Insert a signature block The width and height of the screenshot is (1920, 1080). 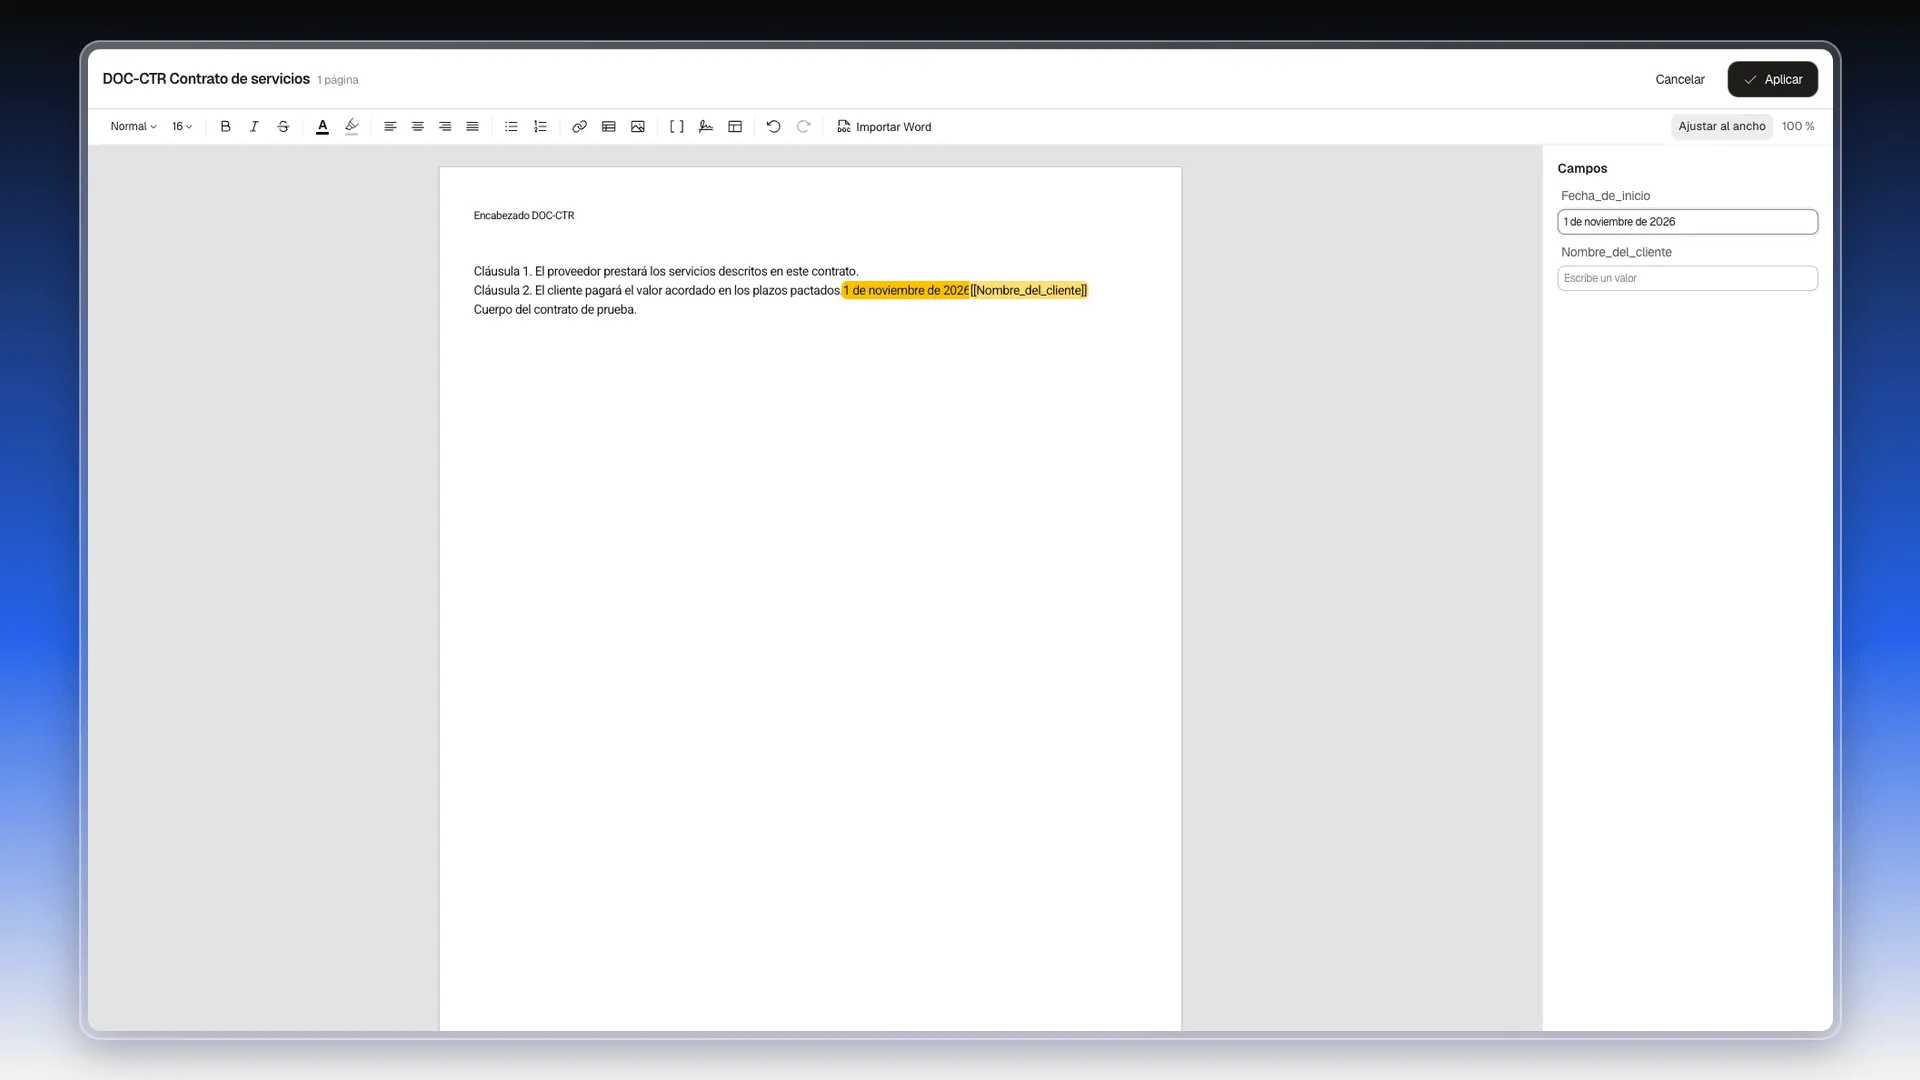click(706, 127)
